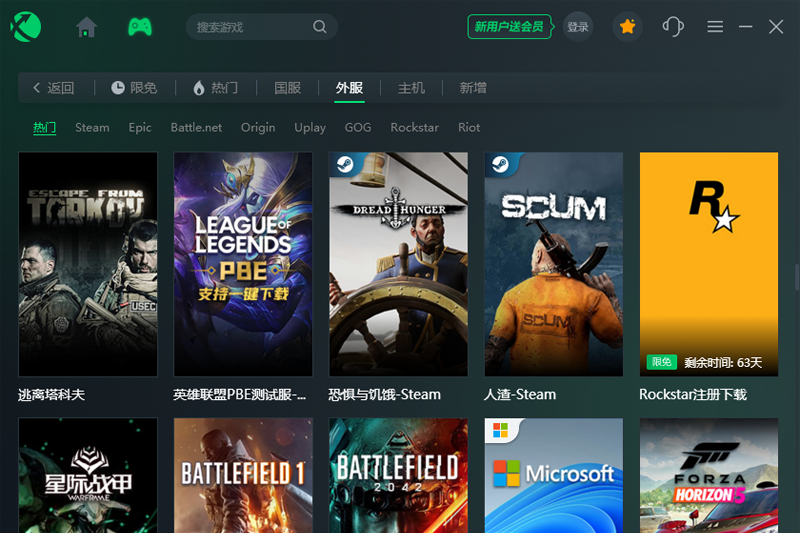Type in the 搜索游戏 search field
This screenshot has width=800, height=533.
[250, 27]
